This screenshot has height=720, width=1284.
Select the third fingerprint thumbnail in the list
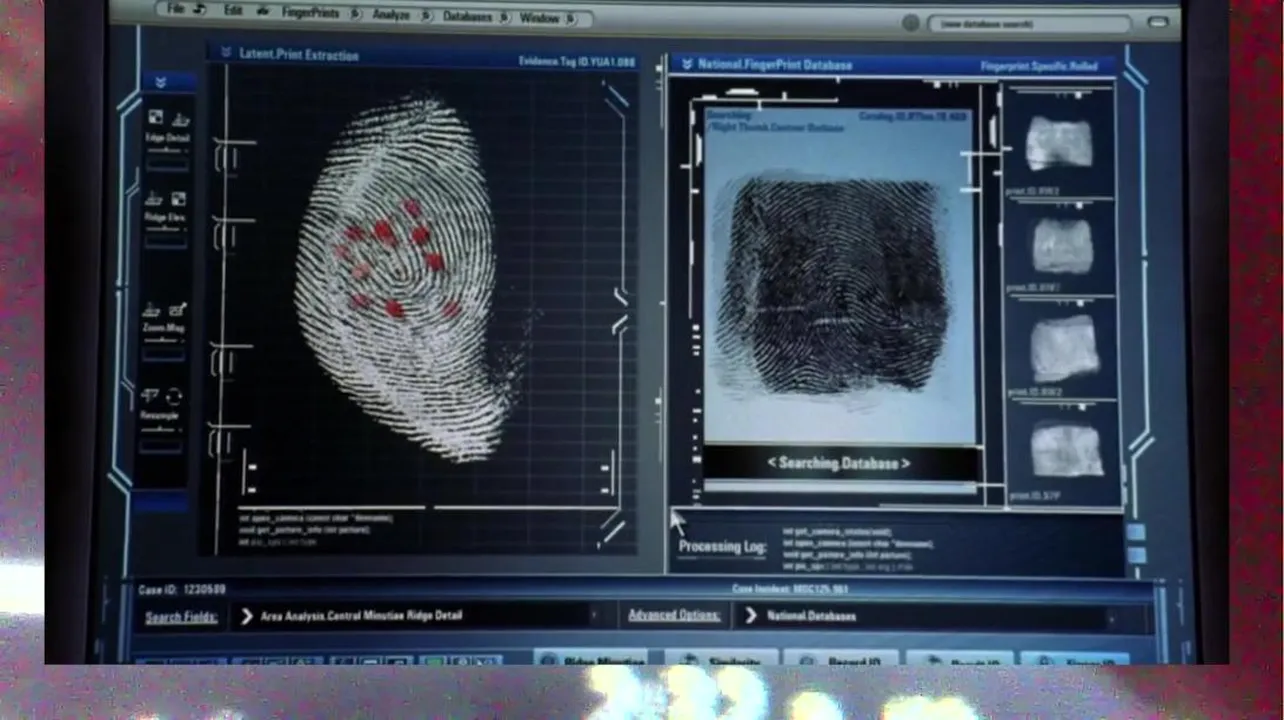[1065, 347]
